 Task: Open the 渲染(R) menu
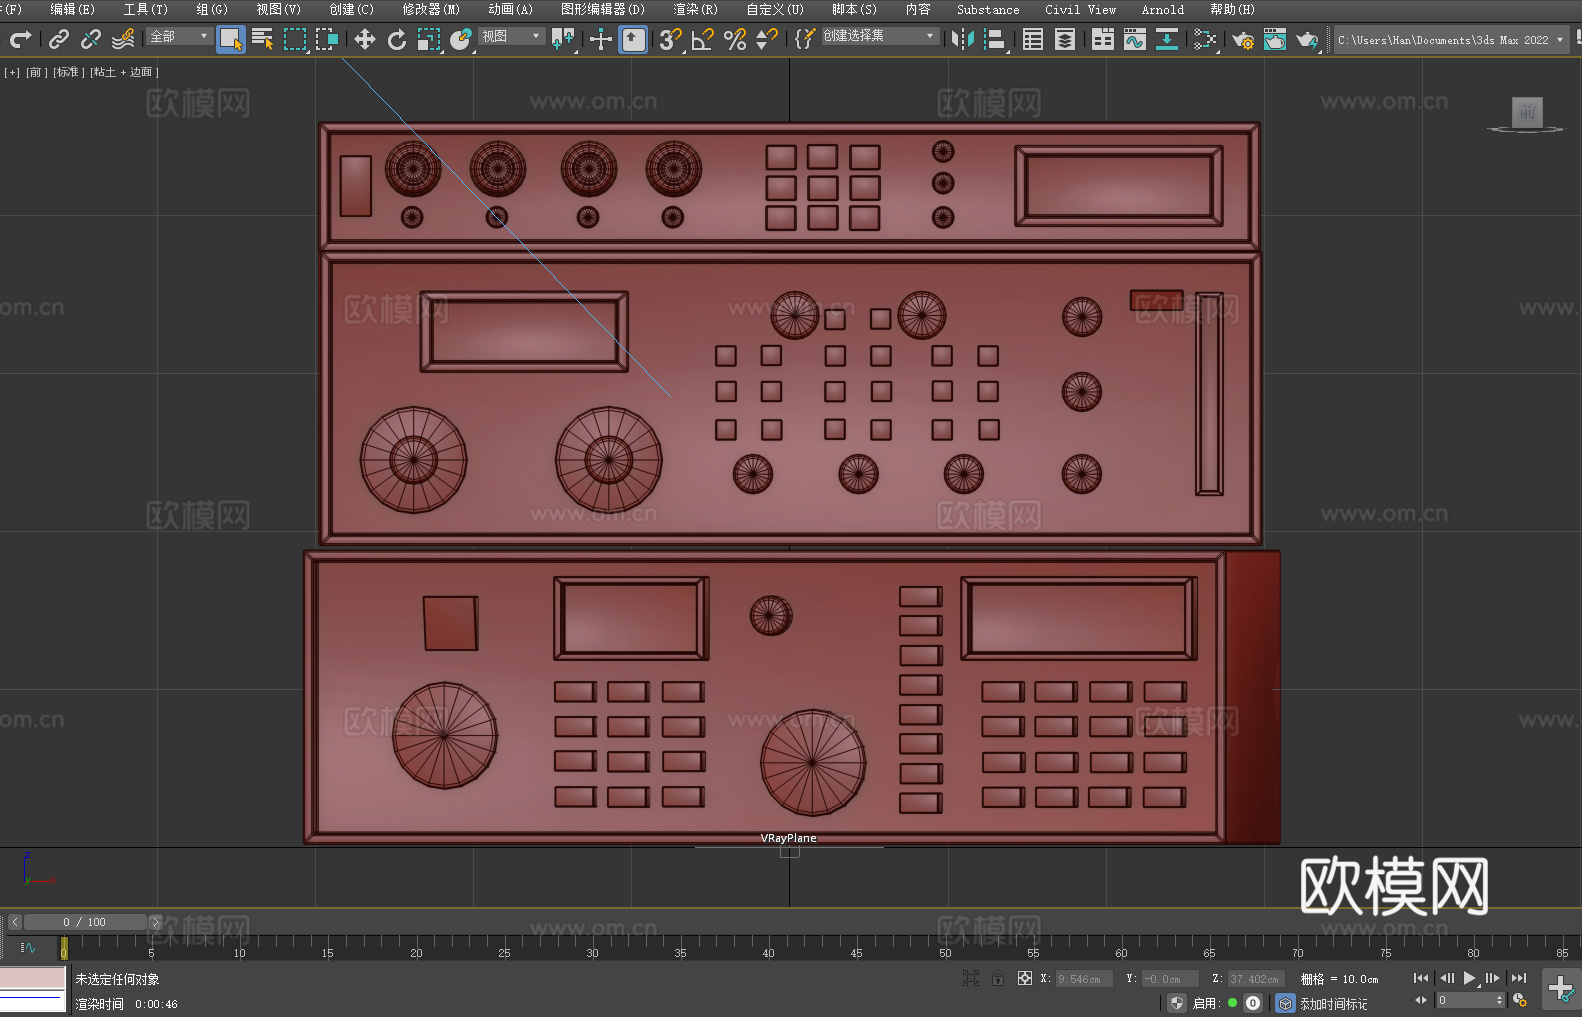click(x=695, y=9)
